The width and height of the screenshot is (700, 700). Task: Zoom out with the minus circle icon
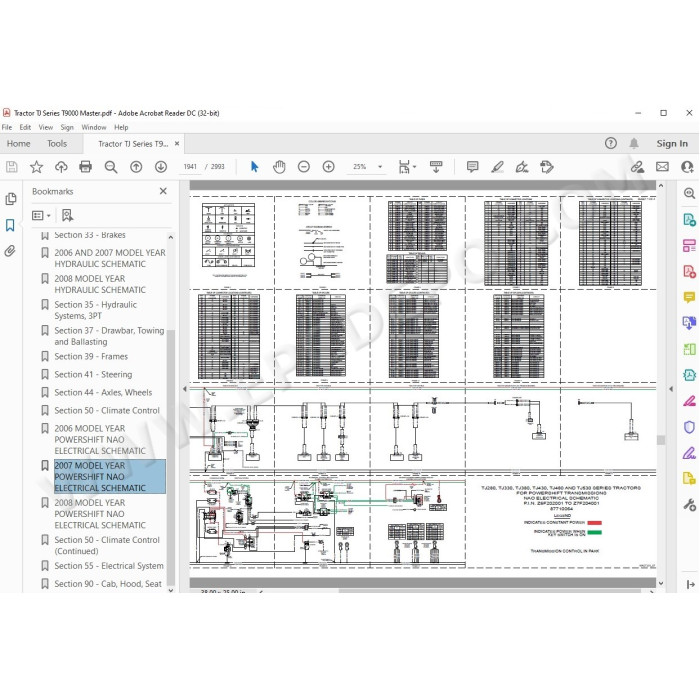point(304,167)
